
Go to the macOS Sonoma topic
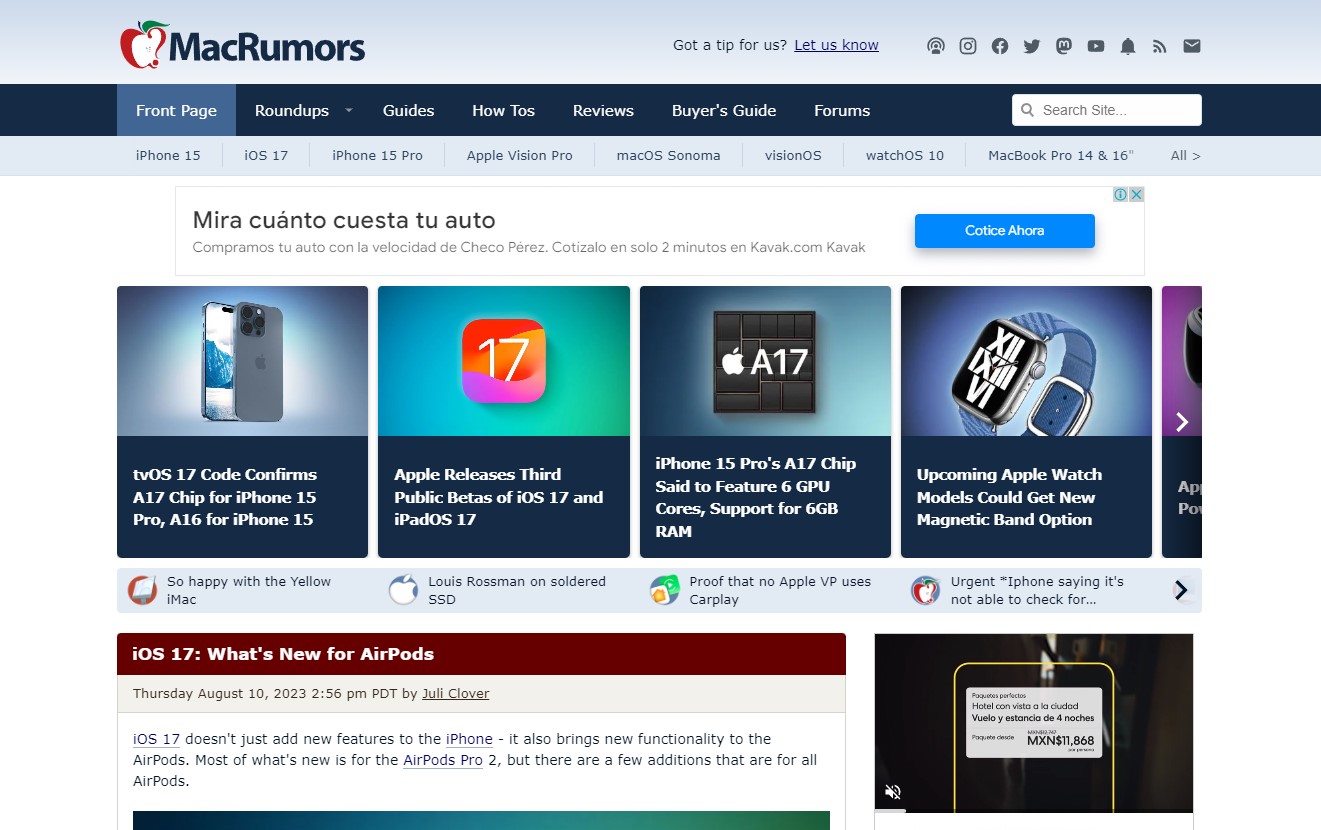point(668,155)
